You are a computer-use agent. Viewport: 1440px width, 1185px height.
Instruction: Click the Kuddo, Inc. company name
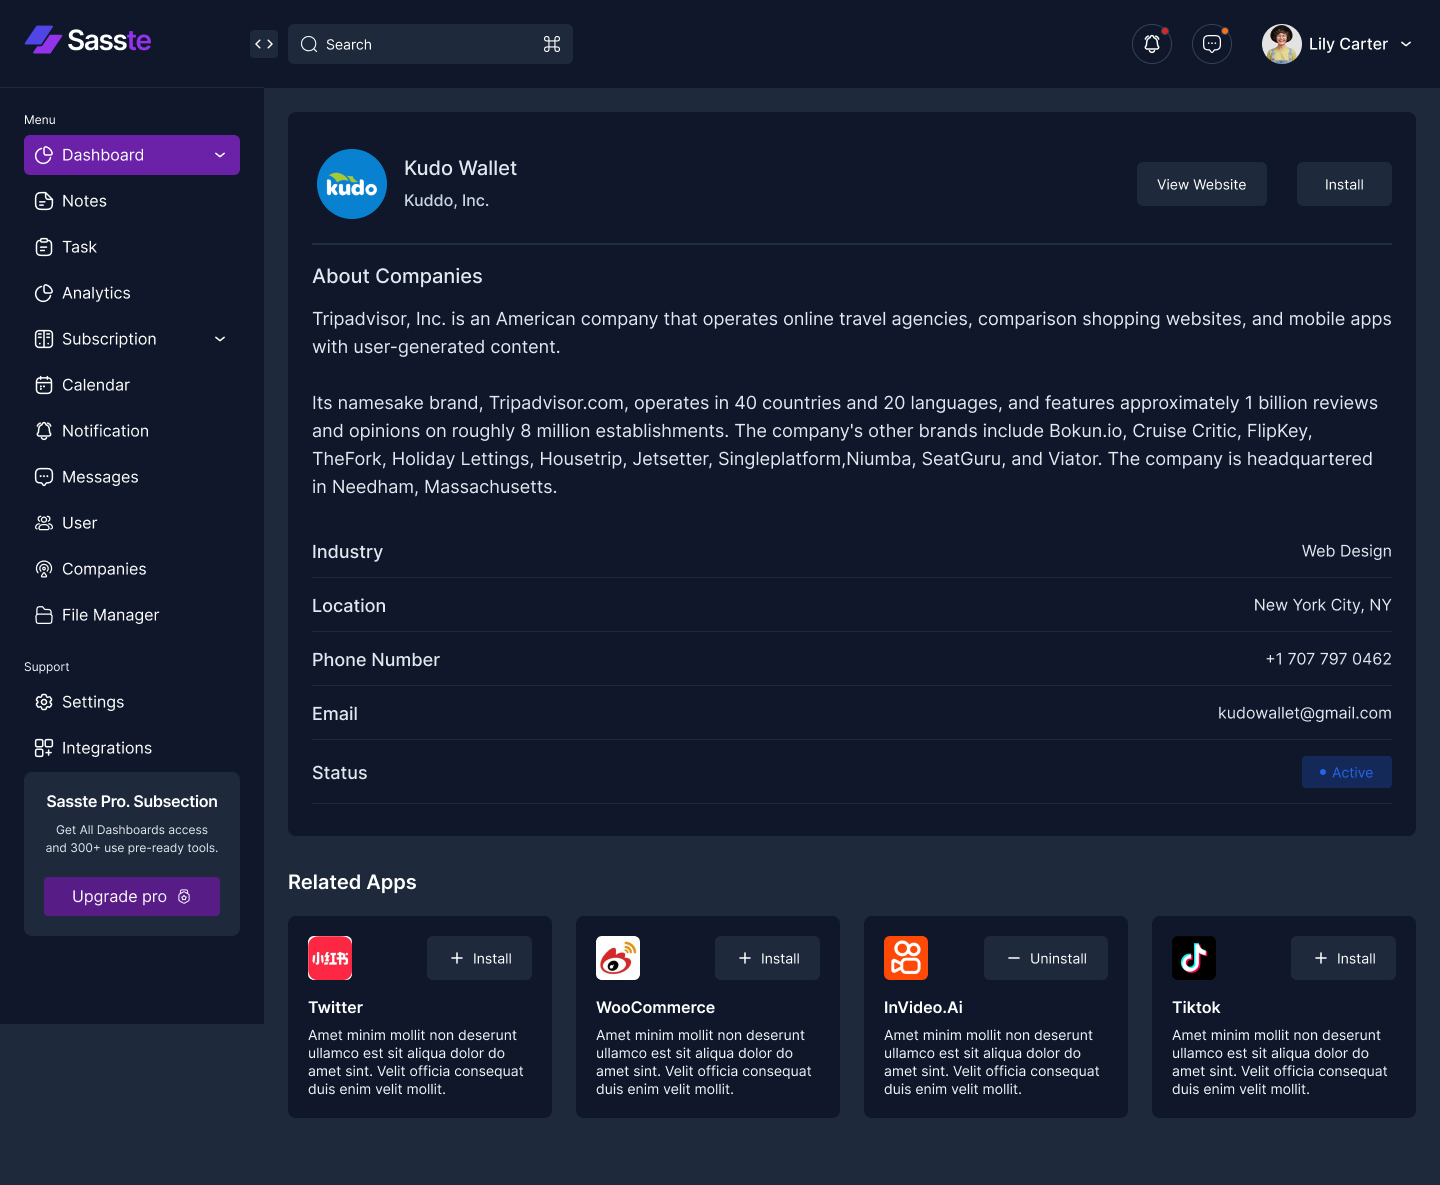point(446,200)
